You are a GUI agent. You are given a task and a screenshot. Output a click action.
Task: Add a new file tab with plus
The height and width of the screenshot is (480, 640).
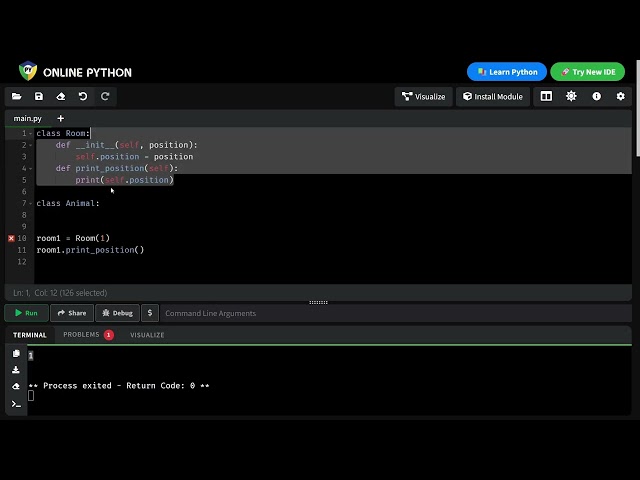point(60,118)
